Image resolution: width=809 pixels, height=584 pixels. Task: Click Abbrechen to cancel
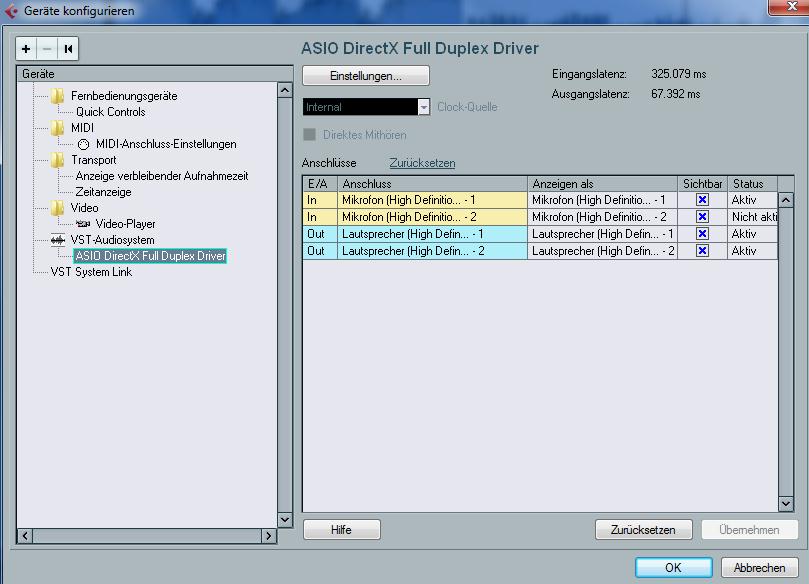click(x=759, y=567)
